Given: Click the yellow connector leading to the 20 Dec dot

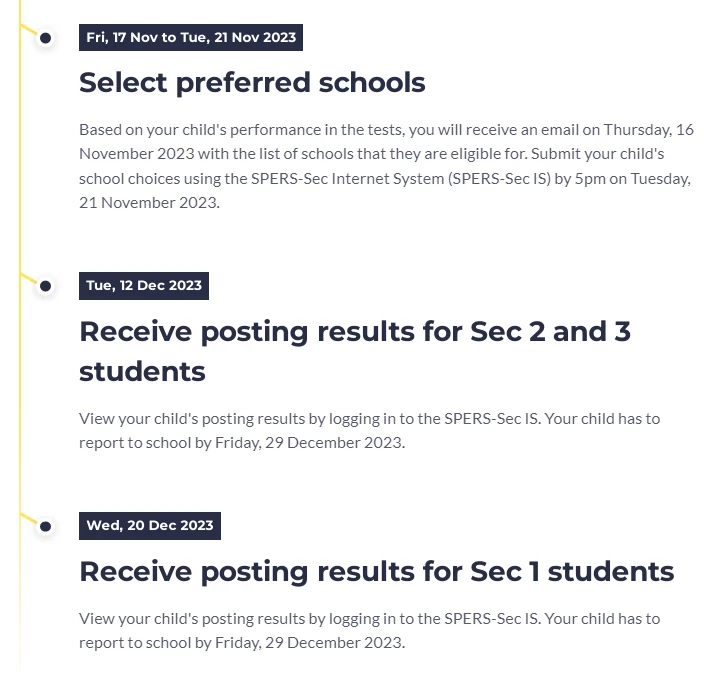Looking at the screenshot, I should [29, 518].
